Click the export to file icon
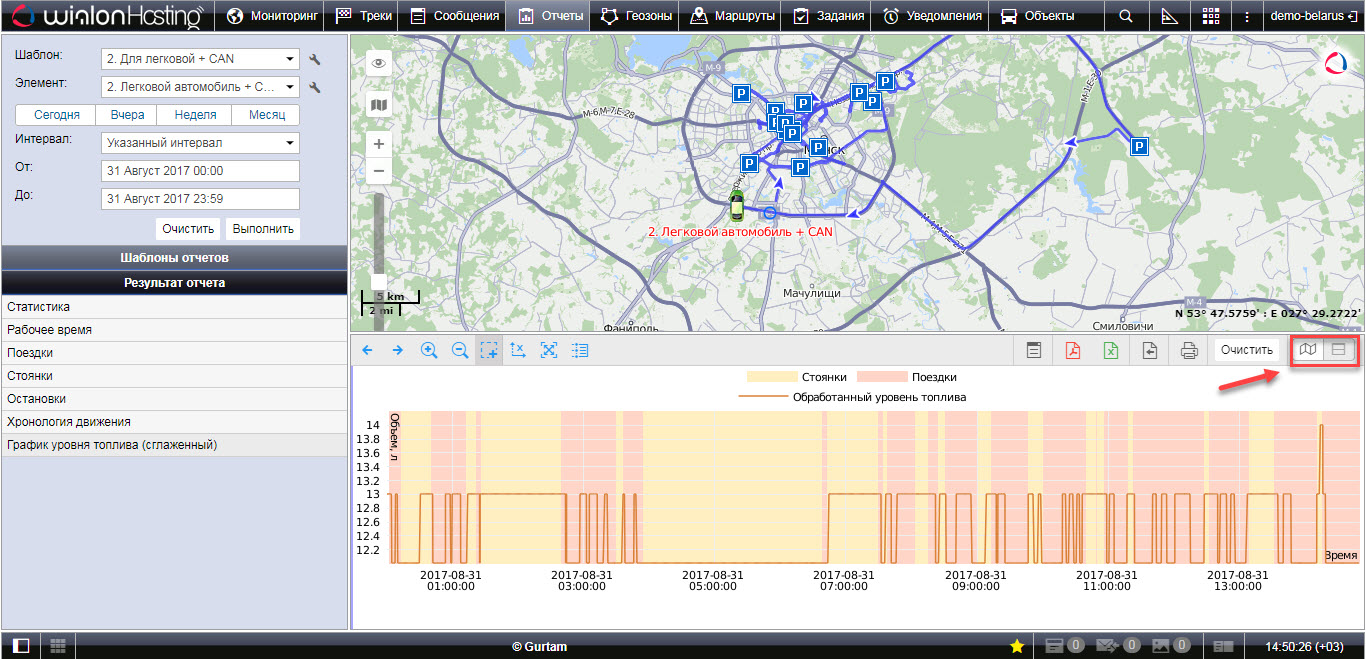Viewport: 1366px width, 659px height. [x=1150, y=350]
